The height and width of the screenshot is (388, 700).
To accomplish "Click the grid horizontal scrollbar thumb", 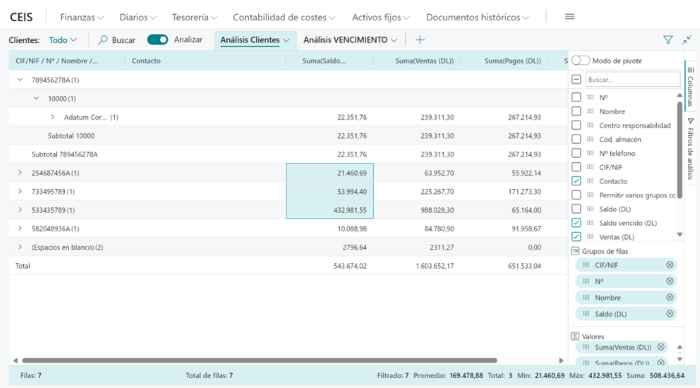I will tap(259, 360).
